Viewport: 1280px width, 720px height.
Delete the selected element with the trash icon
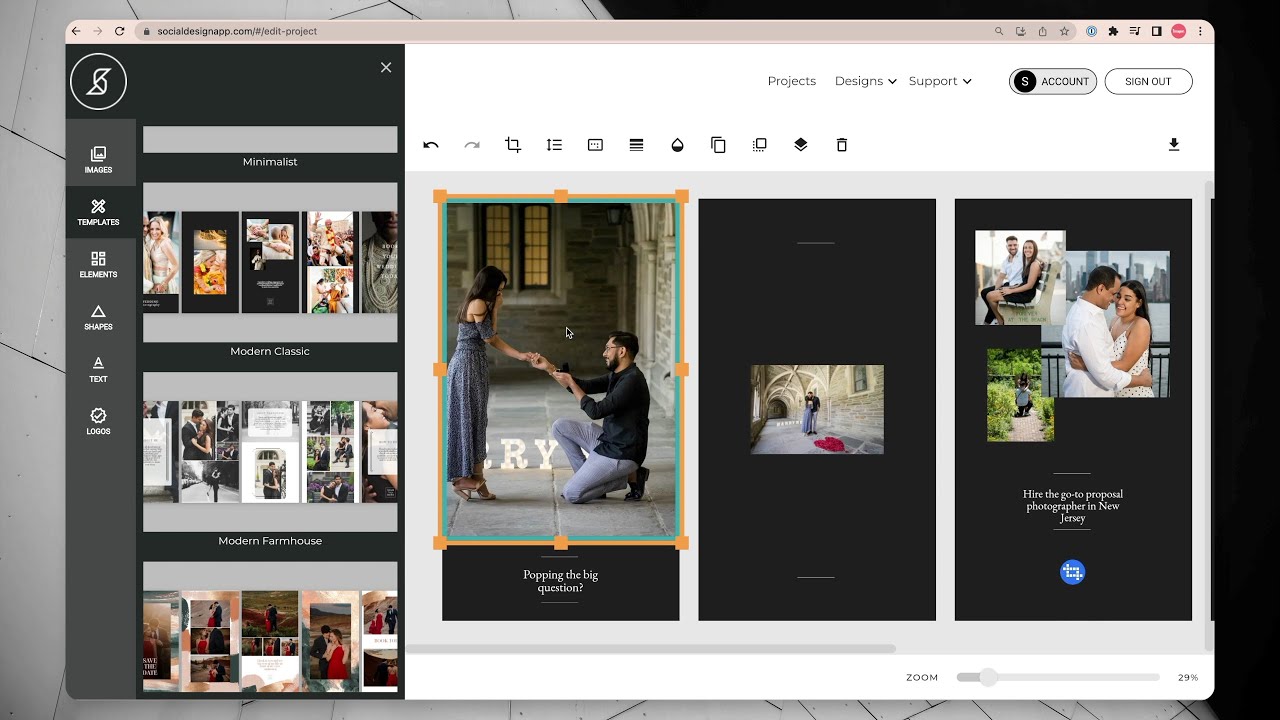pos(842,145)
